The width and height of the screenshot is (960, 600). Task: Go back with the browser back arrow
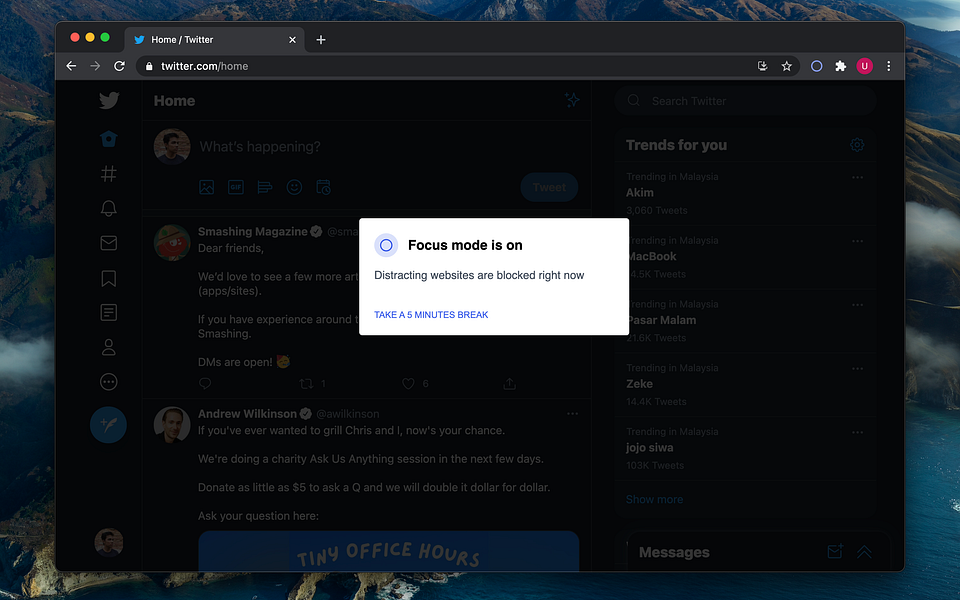(72, 66)
